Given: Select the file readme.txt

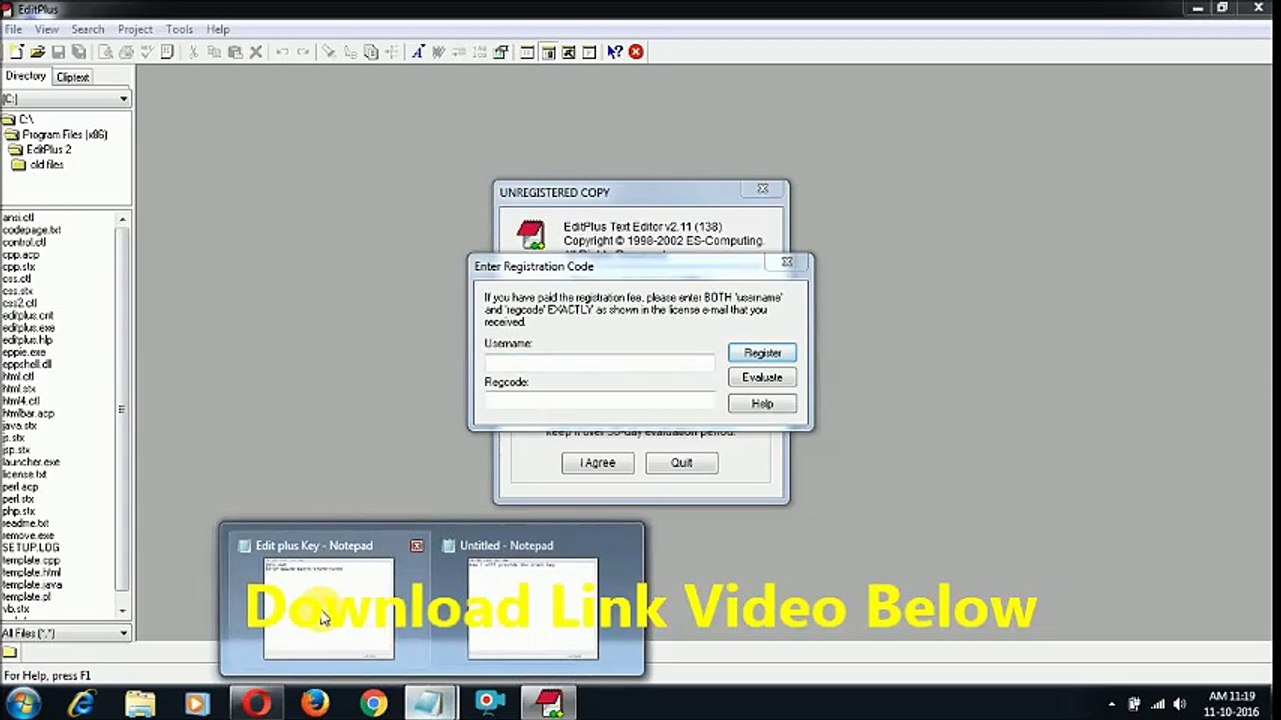Looking at the screenshot, I should [25, 523].
